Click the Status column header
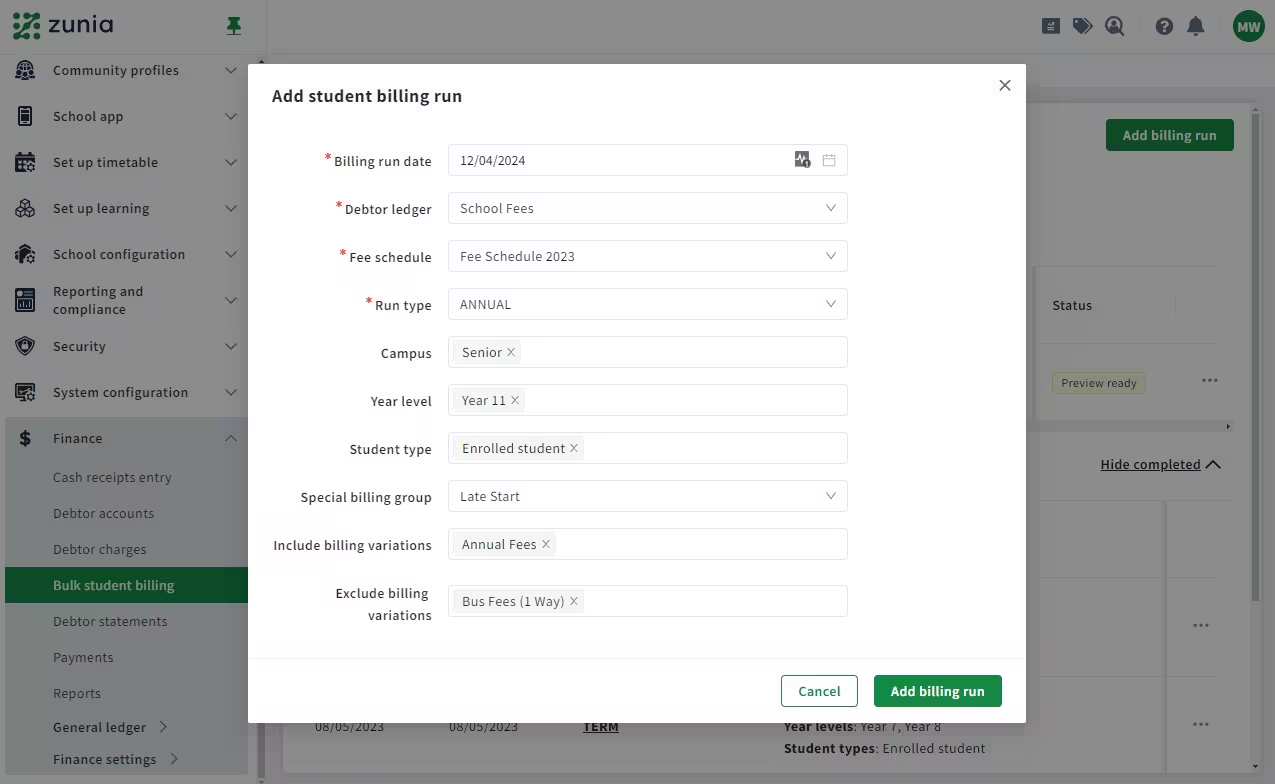The height and width of the screenshot is (784, 1275). coord(1072,305)
